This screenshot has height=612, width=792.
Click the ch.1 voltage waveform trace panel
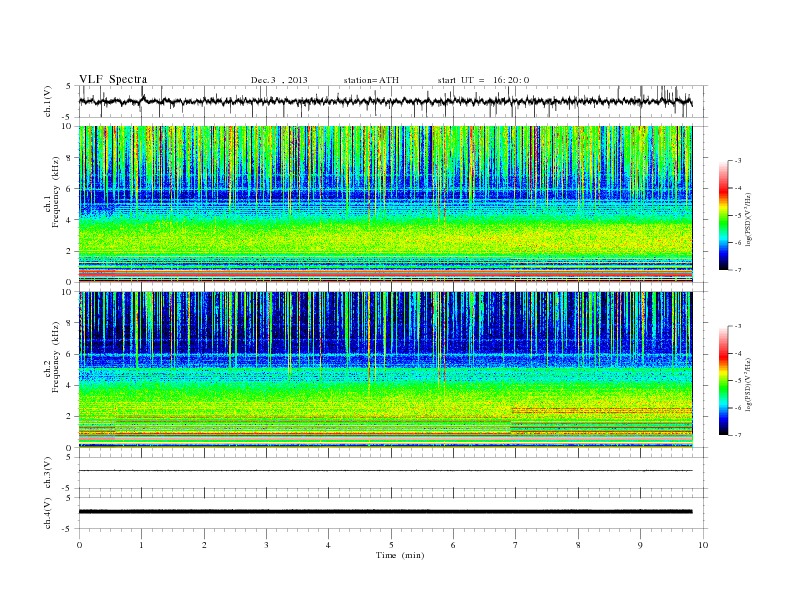[393, 101]
